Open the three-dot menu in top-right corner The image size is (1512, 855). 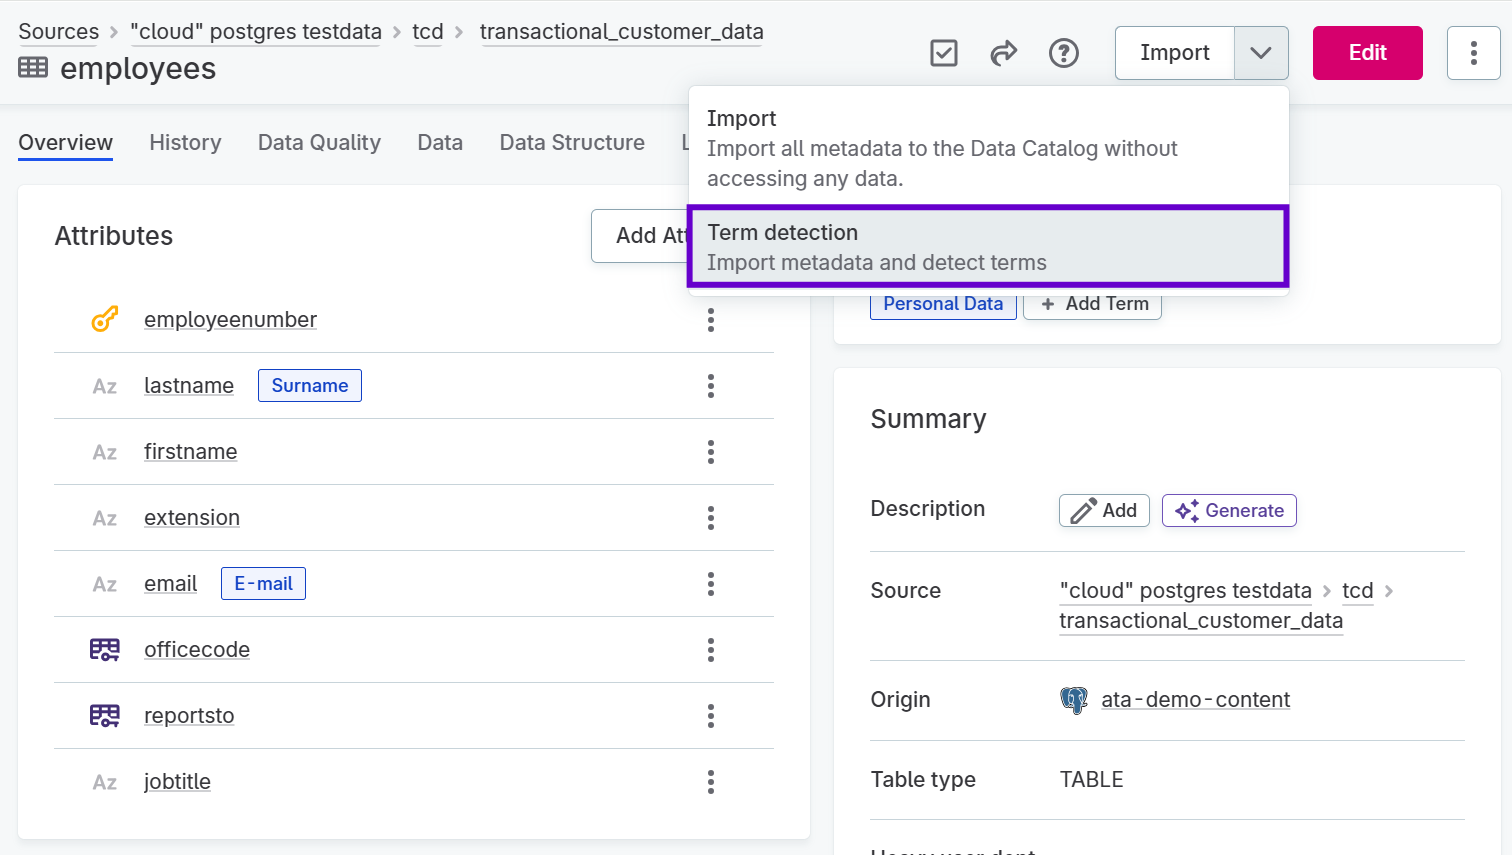pyautogui.click(x=1474, y=53)
